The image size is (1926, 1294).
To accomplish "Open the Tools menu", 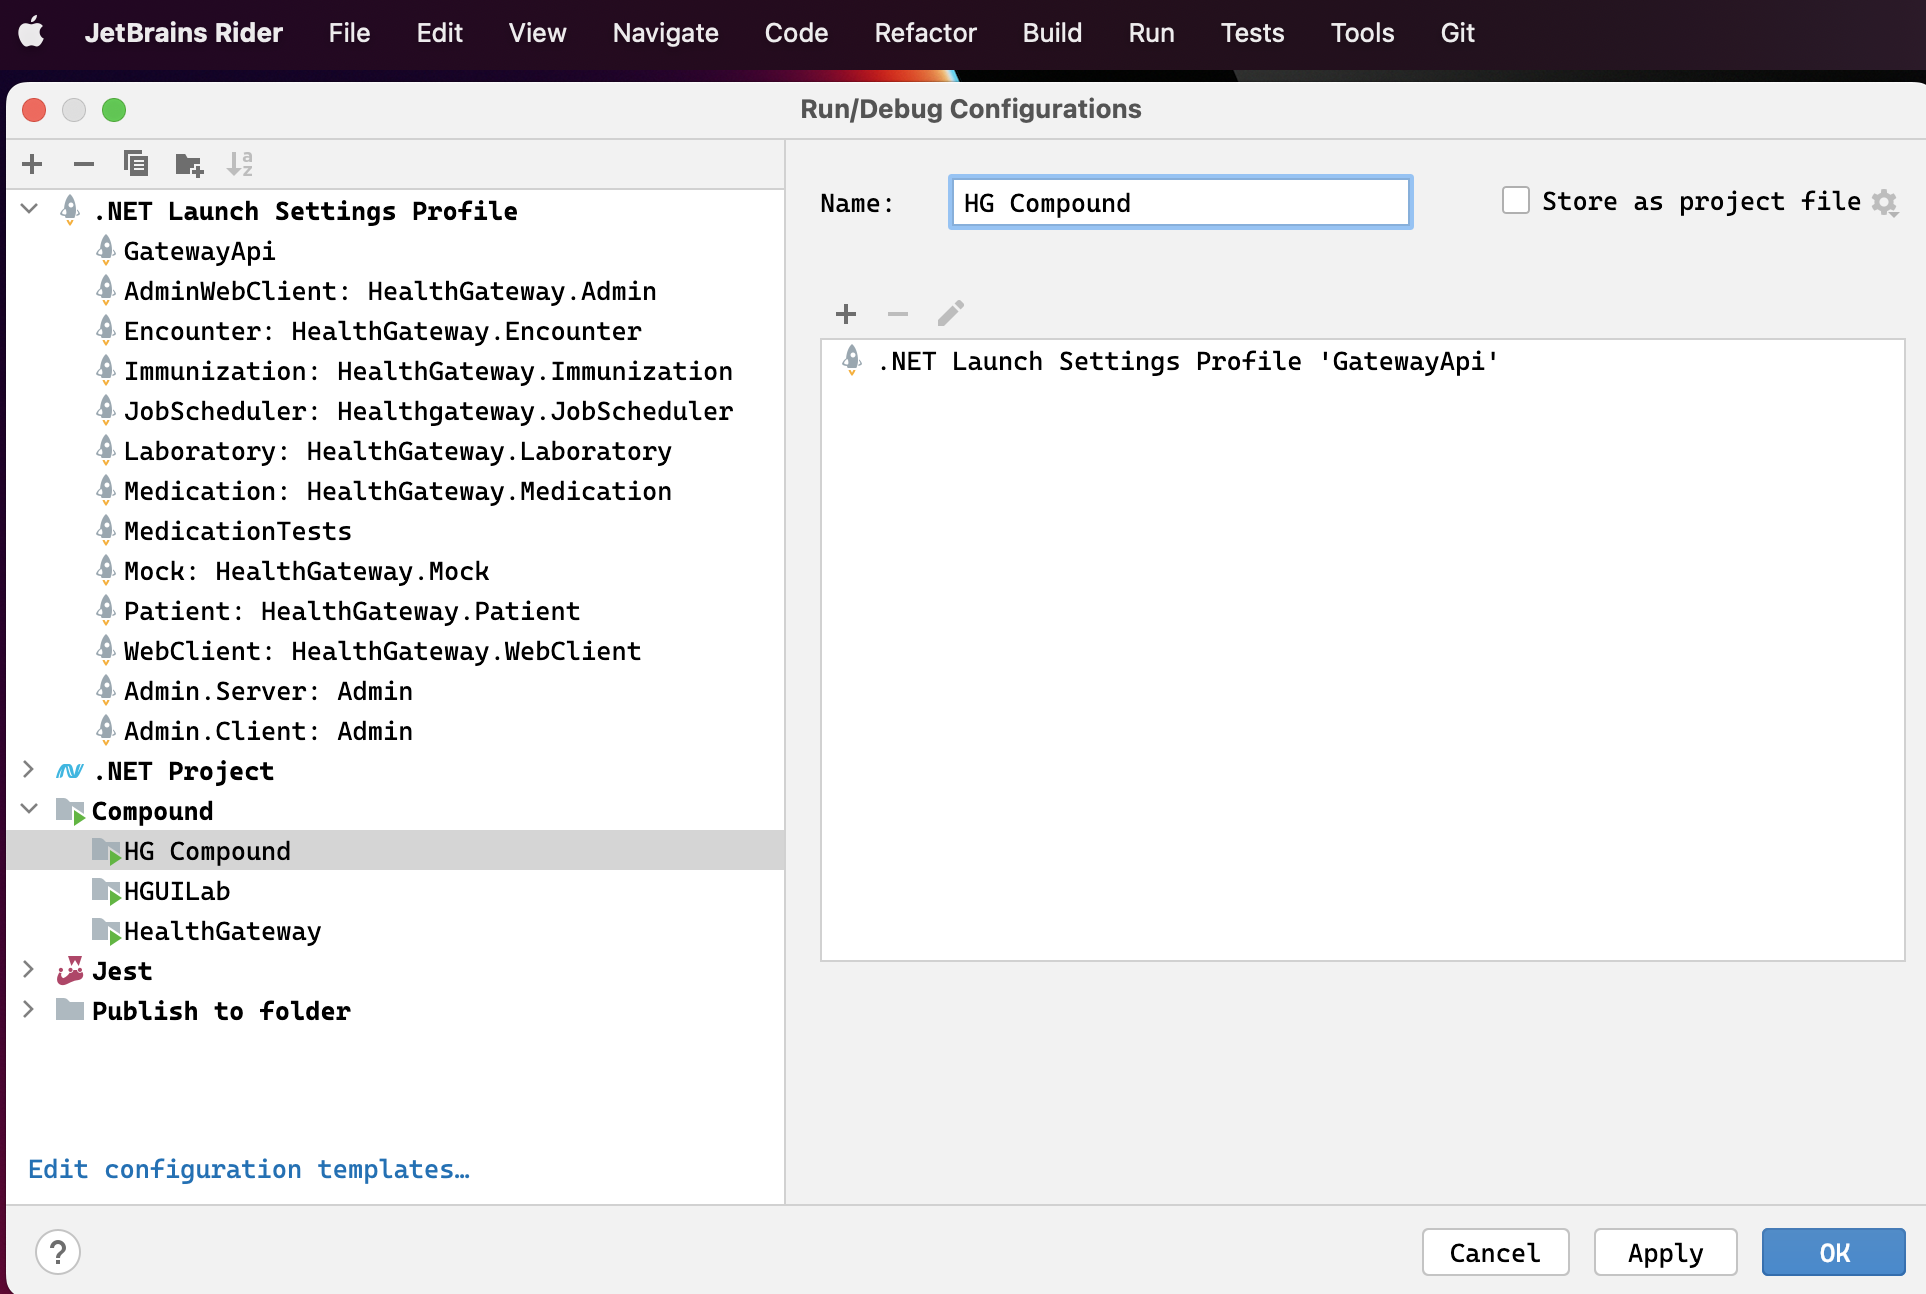I will coord(1362,33).
